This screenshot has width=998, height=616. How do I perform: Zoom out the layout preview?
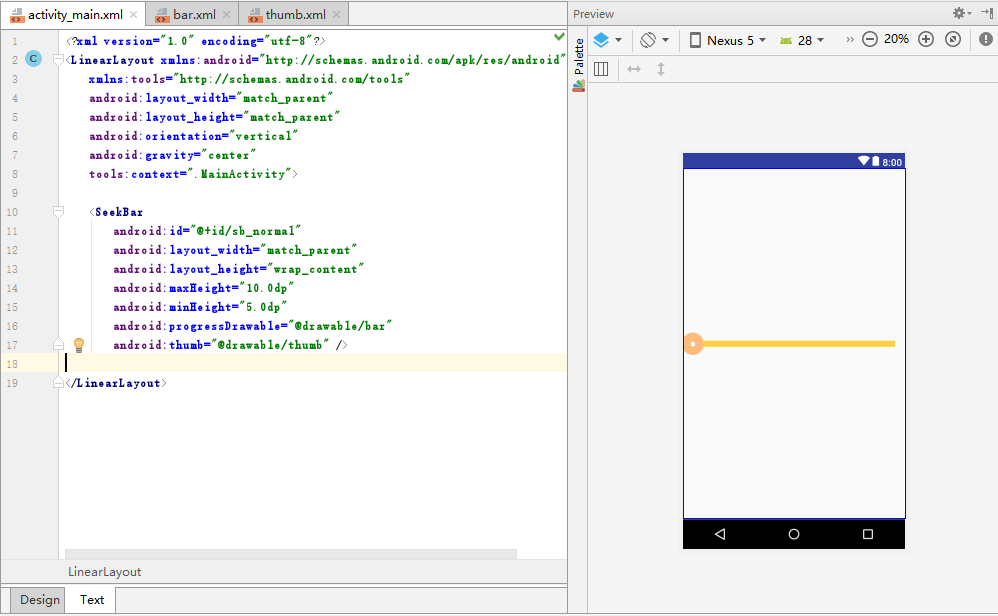coord(869,39)
